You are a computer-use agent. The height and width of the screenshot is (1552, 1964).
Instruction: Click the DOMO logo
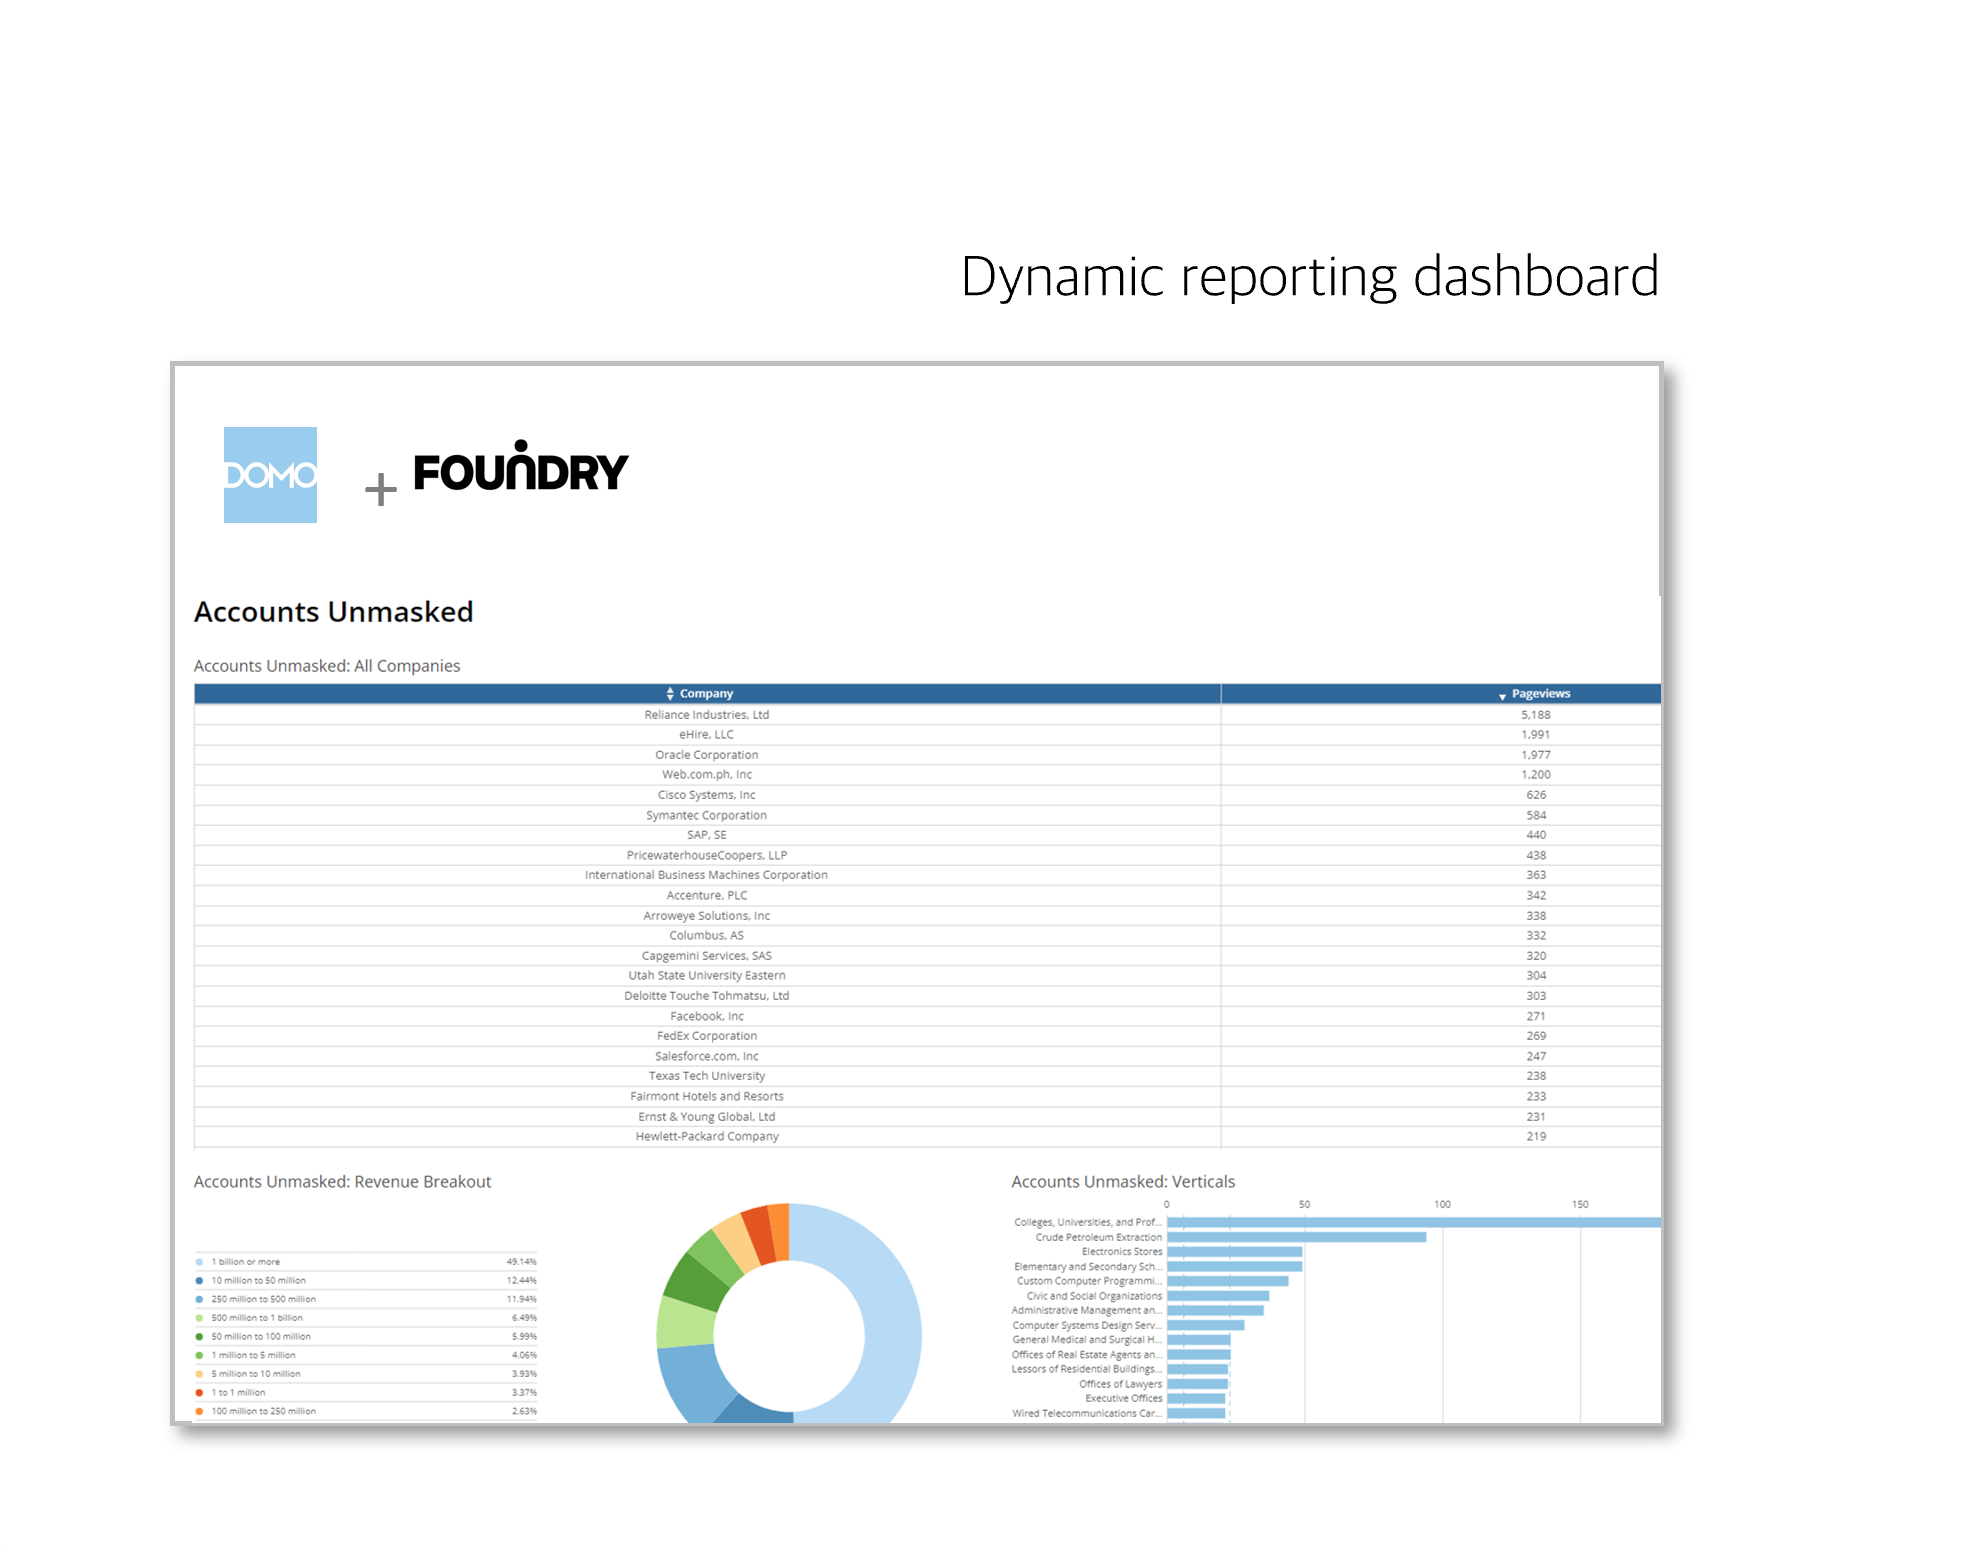click(270, 475)
